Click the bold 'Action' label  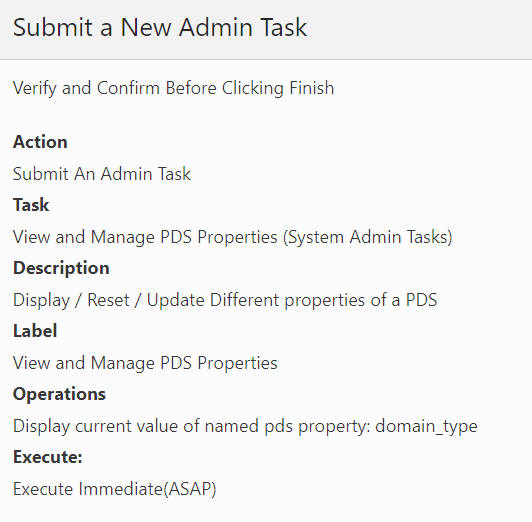click(x=40, y=142)
